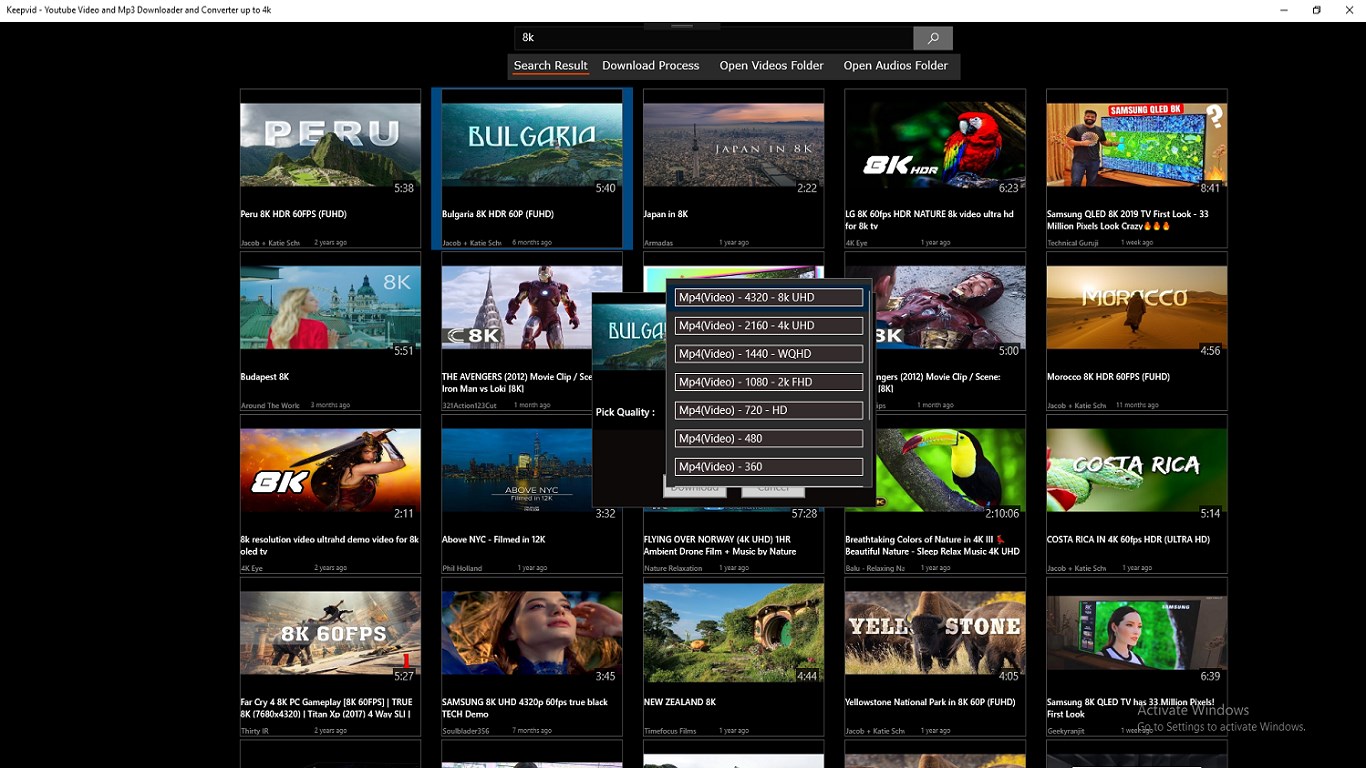Click Open Audios Folder
The width and height of the screenshot is (1366, 768).
[896, 66]
